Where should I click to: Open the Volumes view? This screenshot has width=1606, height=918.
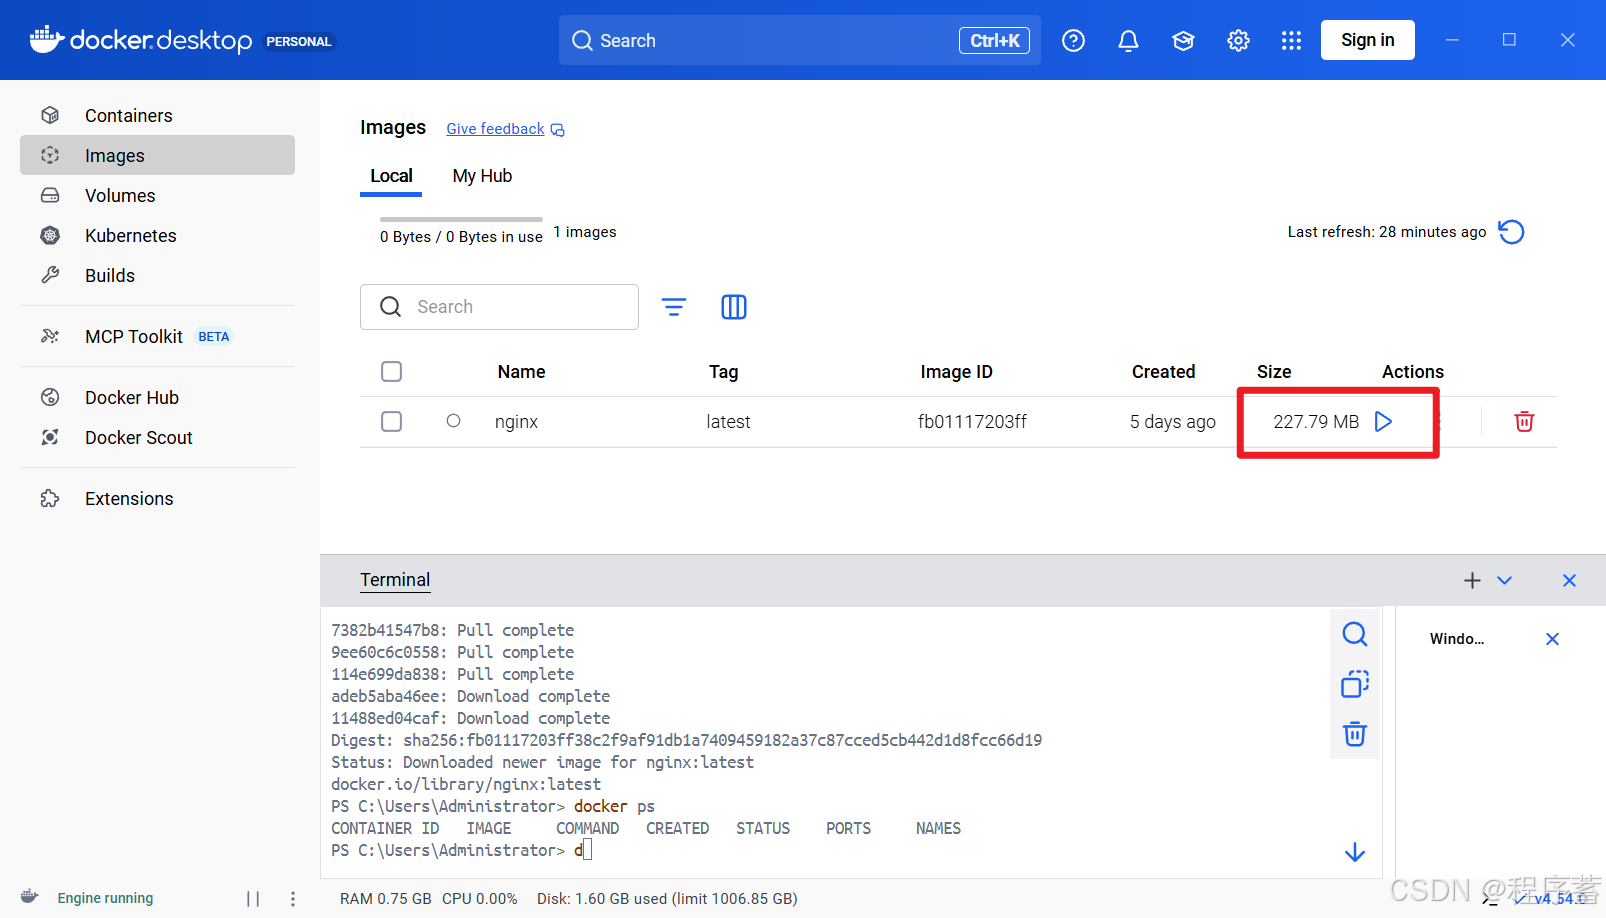[x=157, y=195]
